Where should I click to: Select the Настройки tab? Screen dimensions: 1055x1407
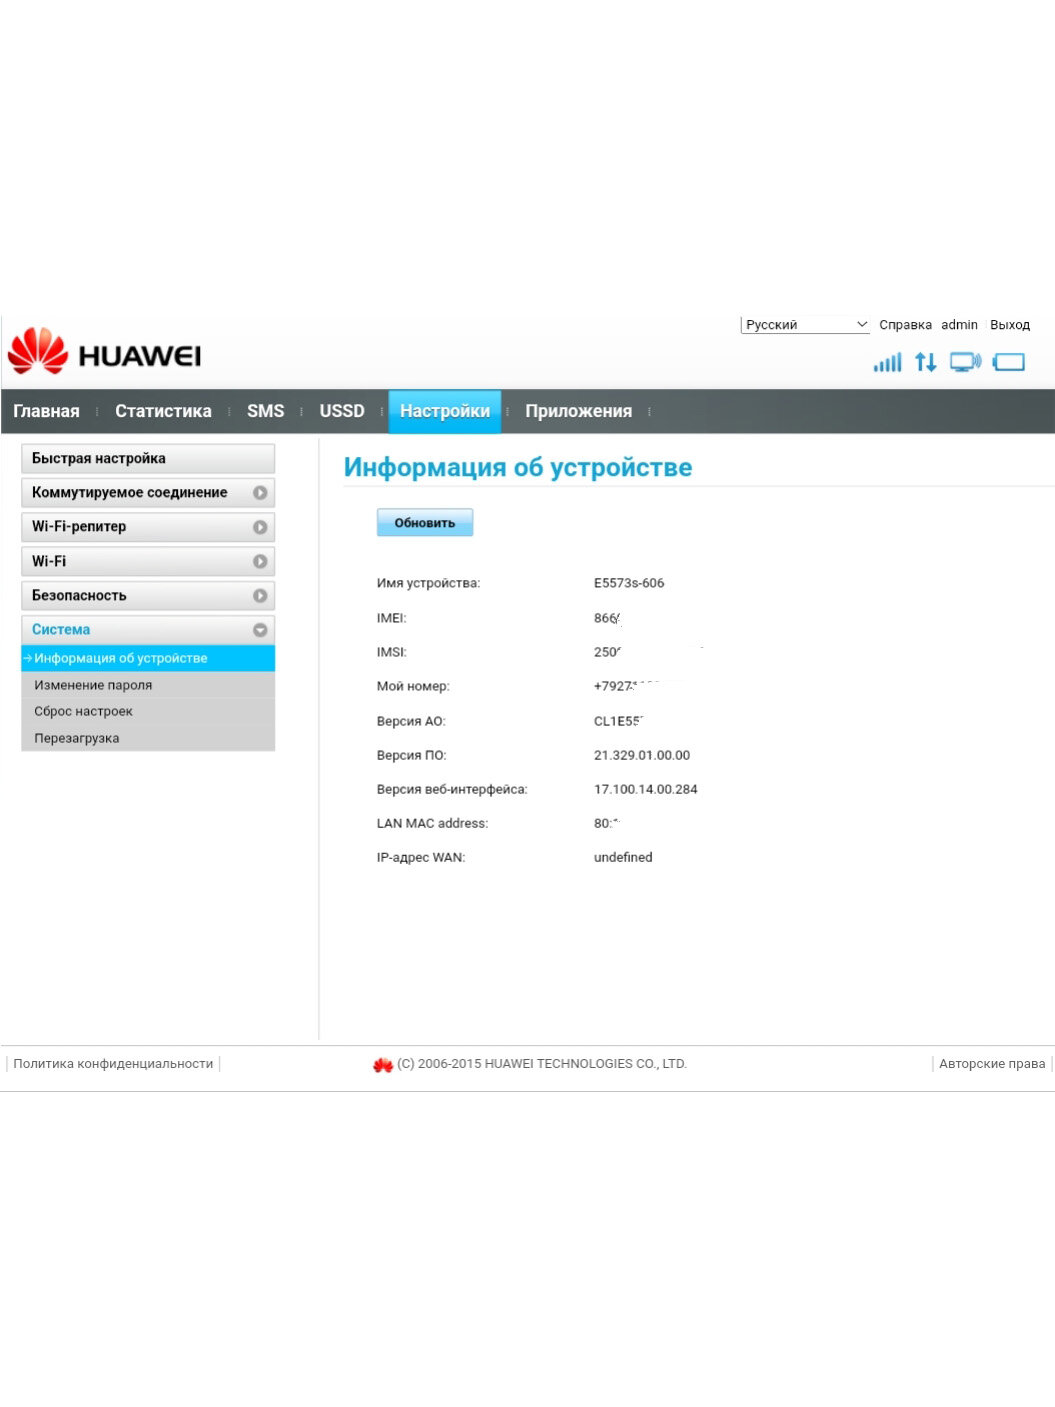click(x=445, y=411)
